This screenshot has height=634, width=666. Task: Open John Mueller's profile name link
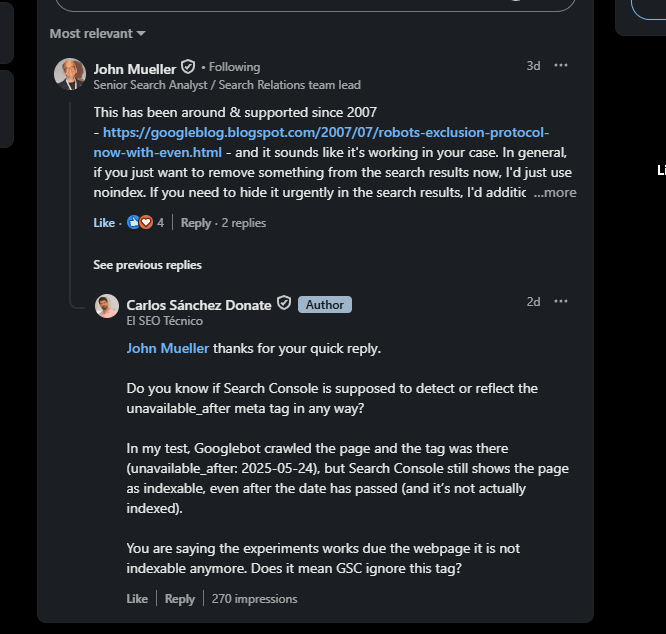[x=134, y=68]
